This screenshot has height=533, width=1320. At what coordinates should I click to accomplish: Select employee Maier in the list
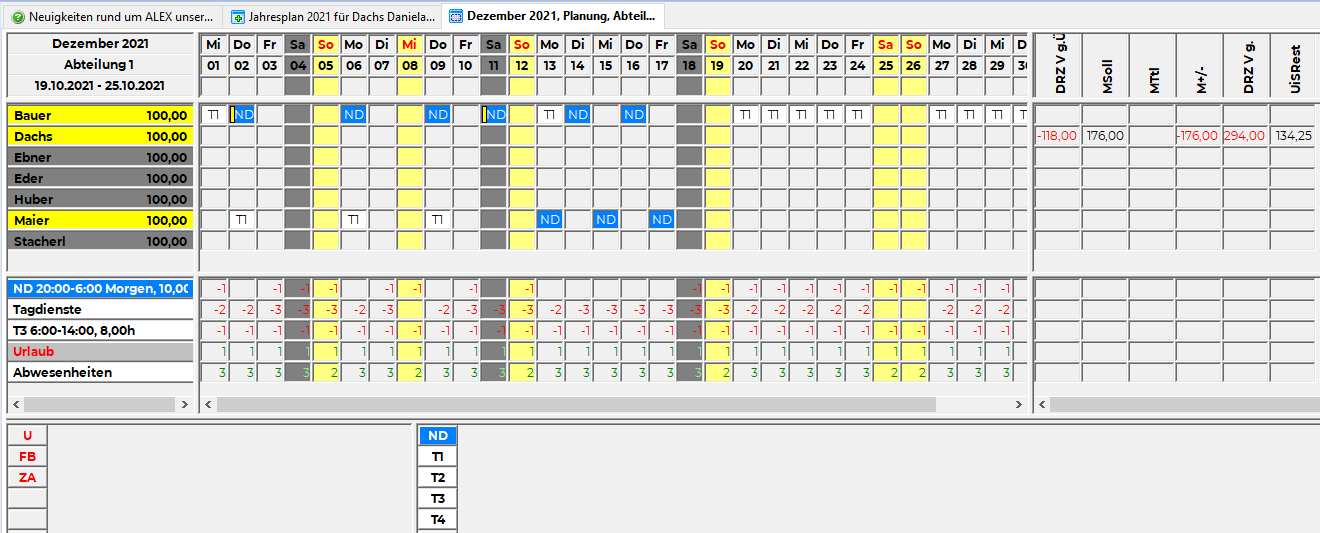coord(100,220)
